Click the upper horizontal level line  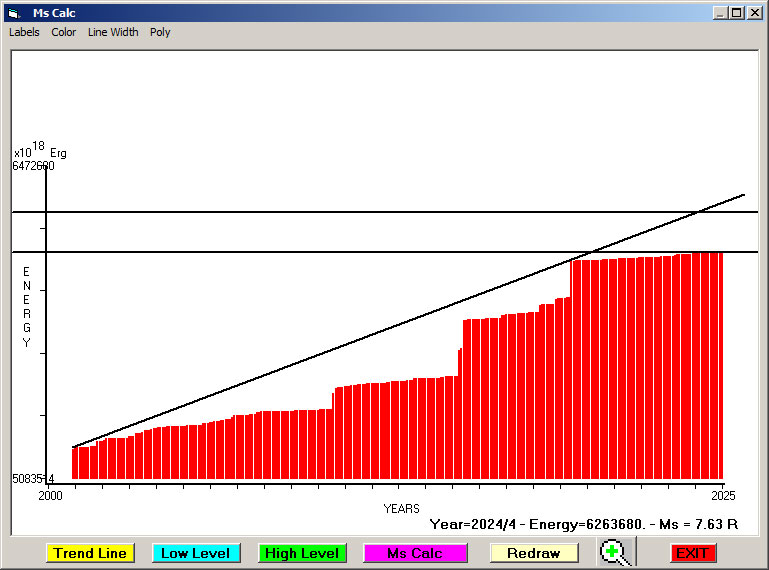(300, 212)
